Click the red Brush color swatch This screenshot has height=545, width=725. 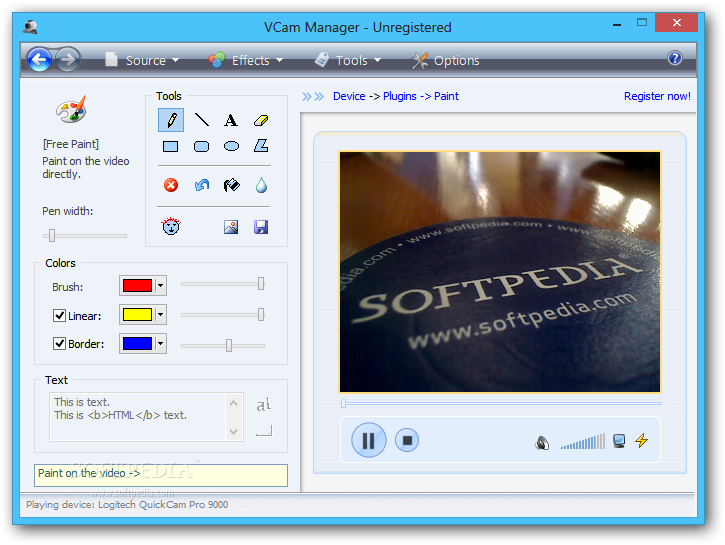point(137,286)
